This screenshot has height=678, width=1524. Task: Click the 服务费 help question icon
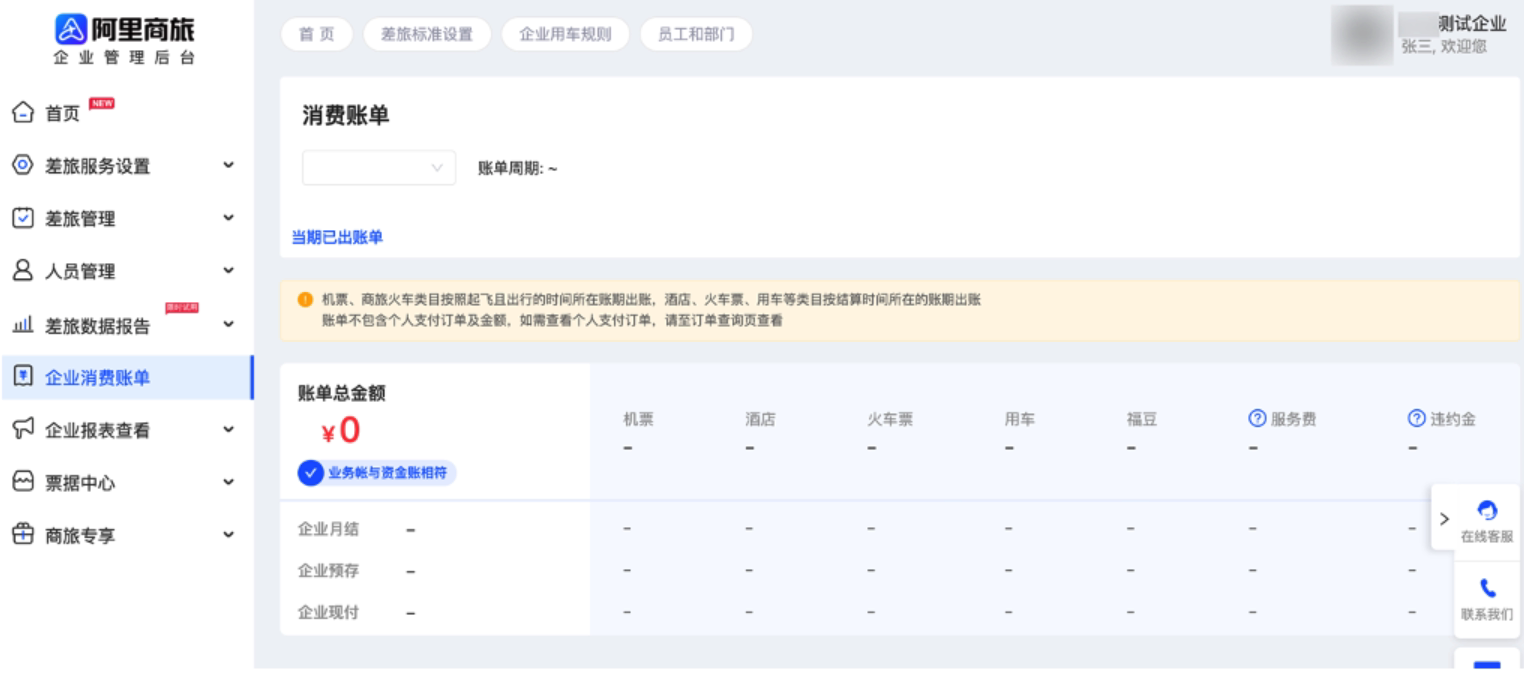click(1258, 420)
